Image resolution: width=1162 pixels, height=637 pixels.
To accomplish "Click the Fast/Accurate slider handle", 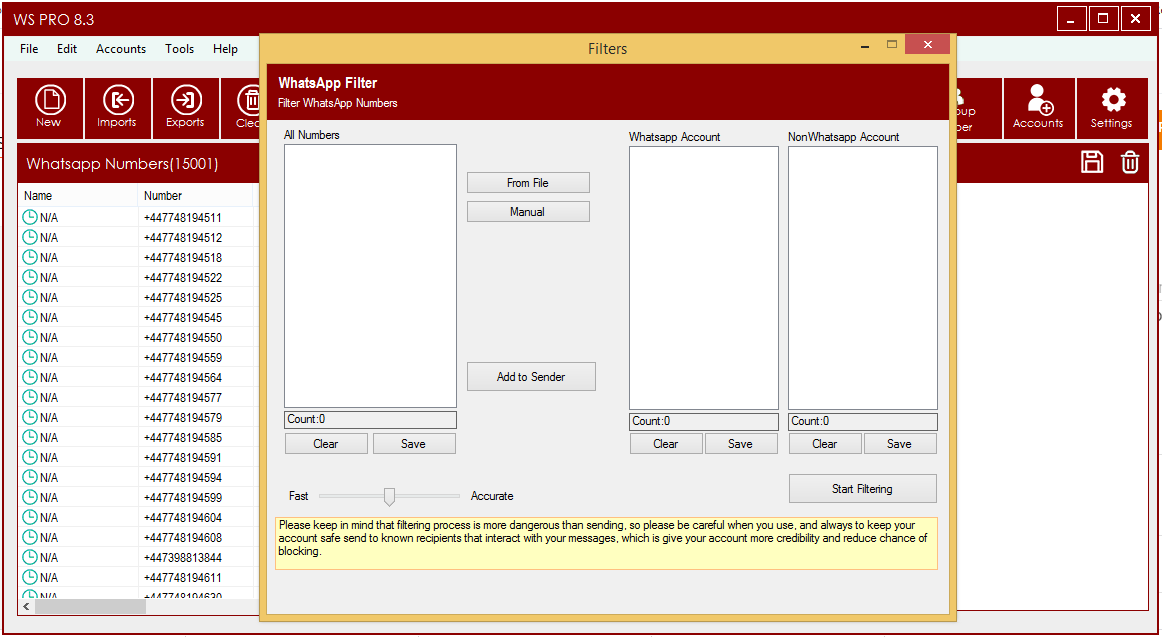I will 389,496.
